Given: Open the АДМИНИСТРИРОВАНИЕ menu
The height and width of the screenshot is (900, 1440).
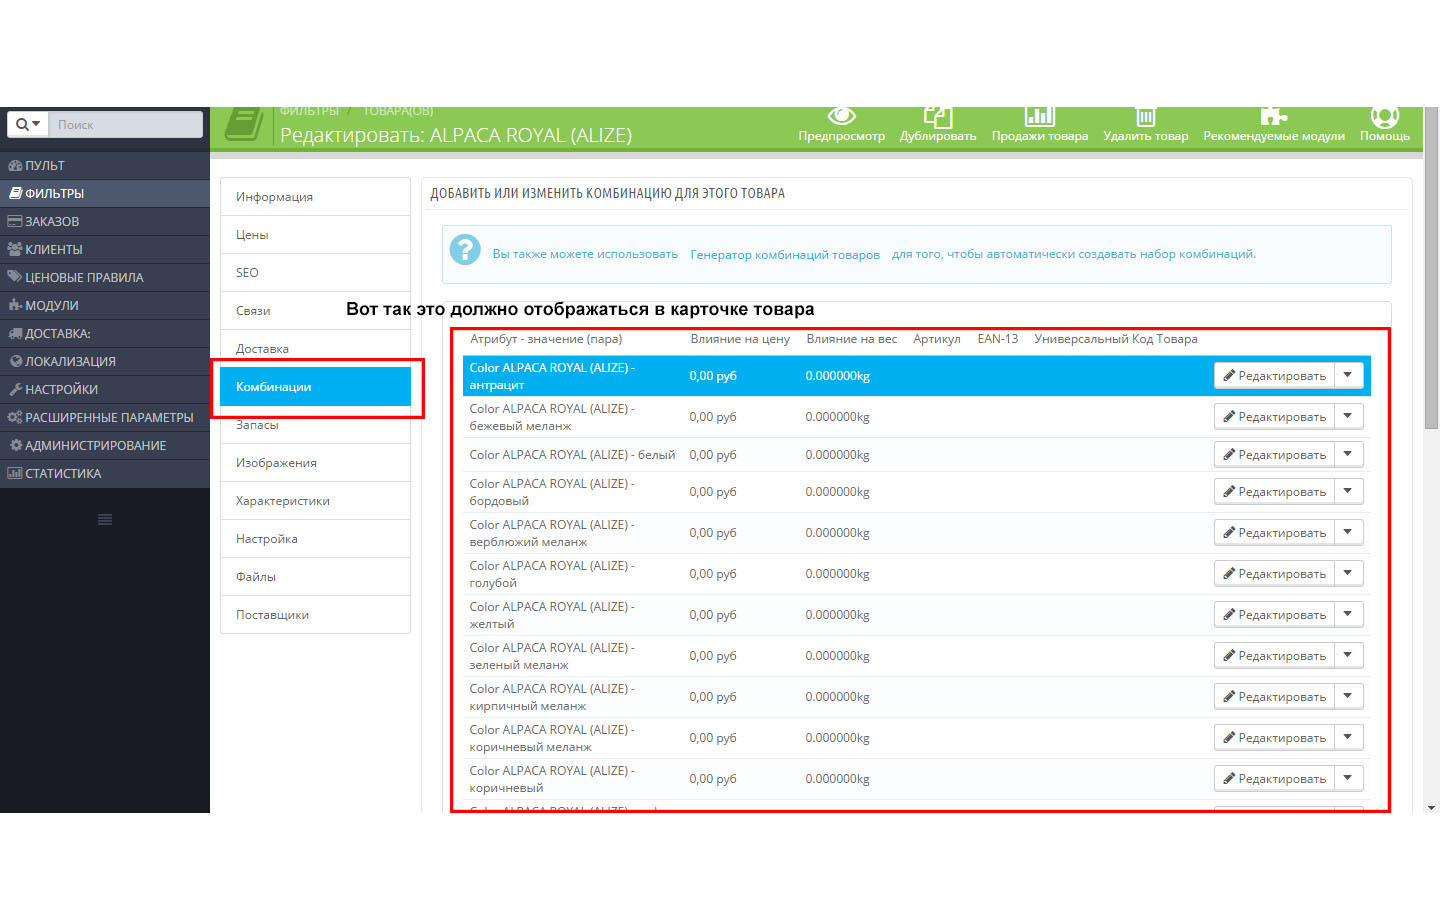Looking at the screenshot, I should (105, 445).
